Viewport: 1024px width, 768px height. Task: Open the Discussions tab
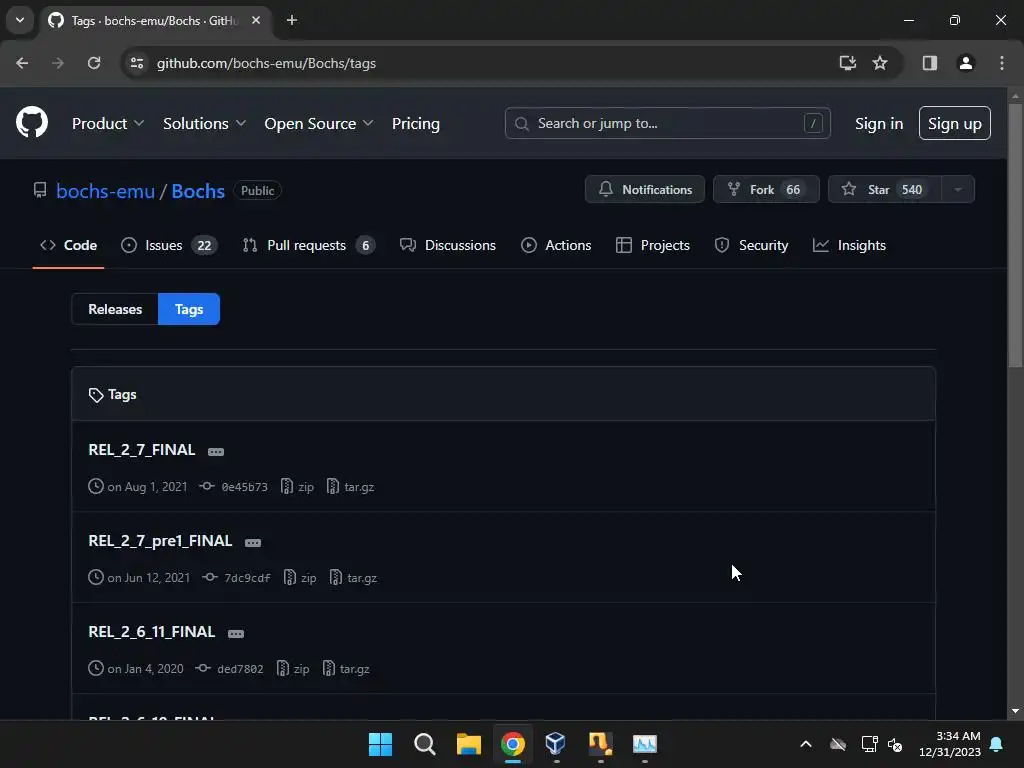(448, 245)
